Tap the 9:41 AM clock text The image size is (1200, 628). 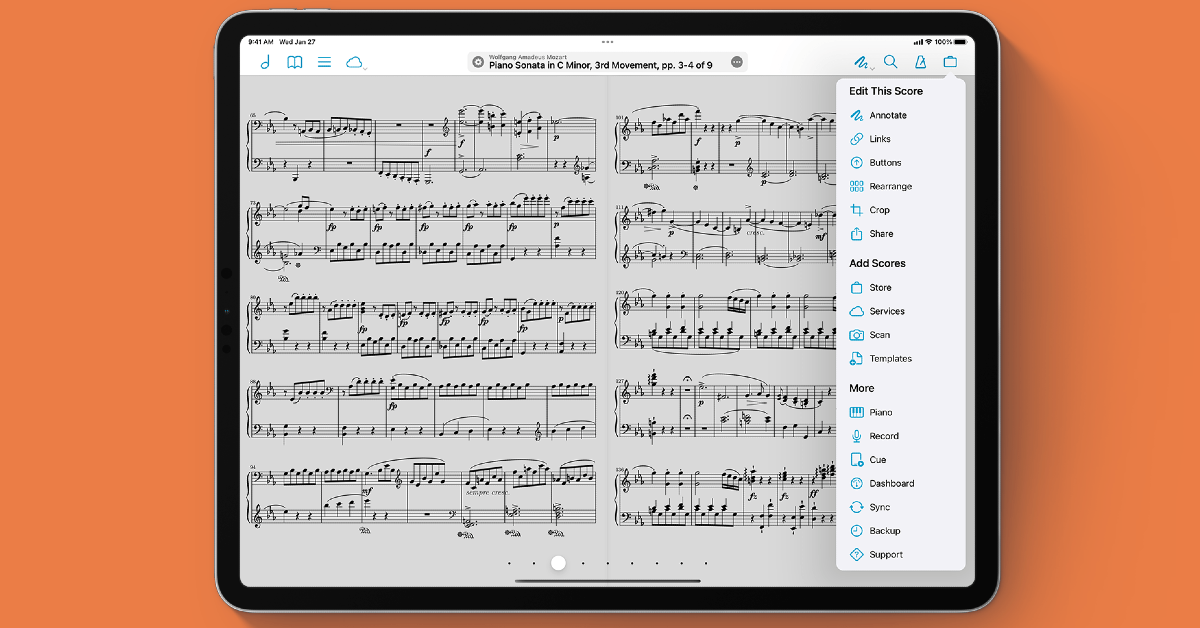(x=260, y=42)
